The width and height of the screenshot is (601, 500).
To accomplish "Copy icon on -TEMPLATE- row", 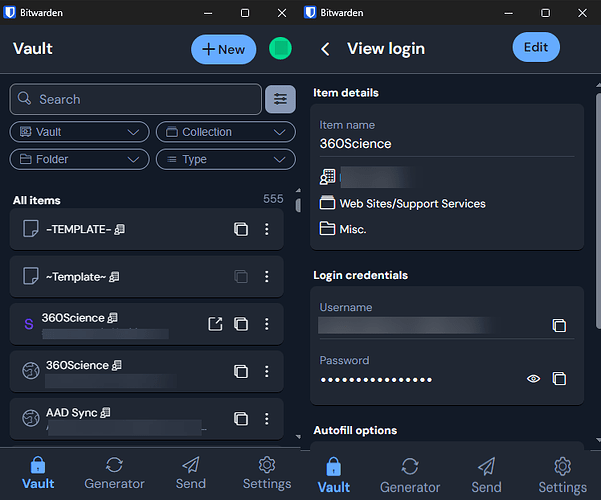I will click(241, 229).
